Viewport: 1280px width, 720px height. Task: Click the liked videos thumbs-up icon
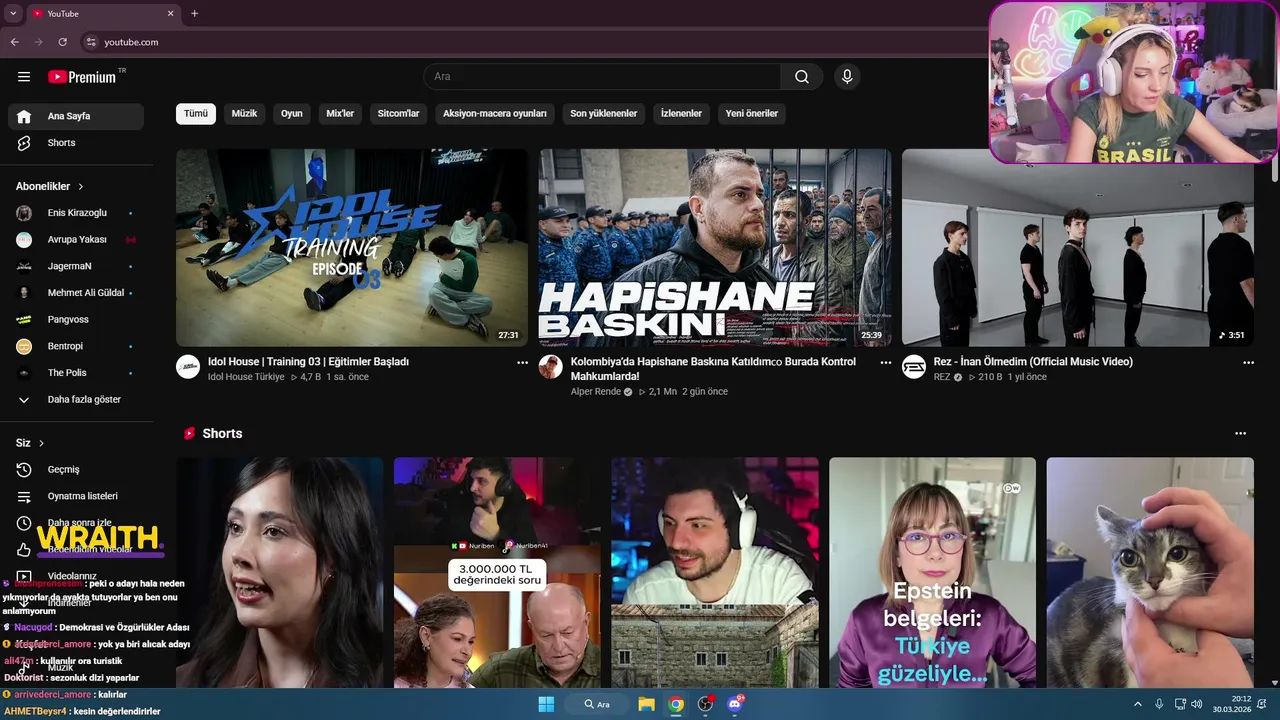click(24, 549)
